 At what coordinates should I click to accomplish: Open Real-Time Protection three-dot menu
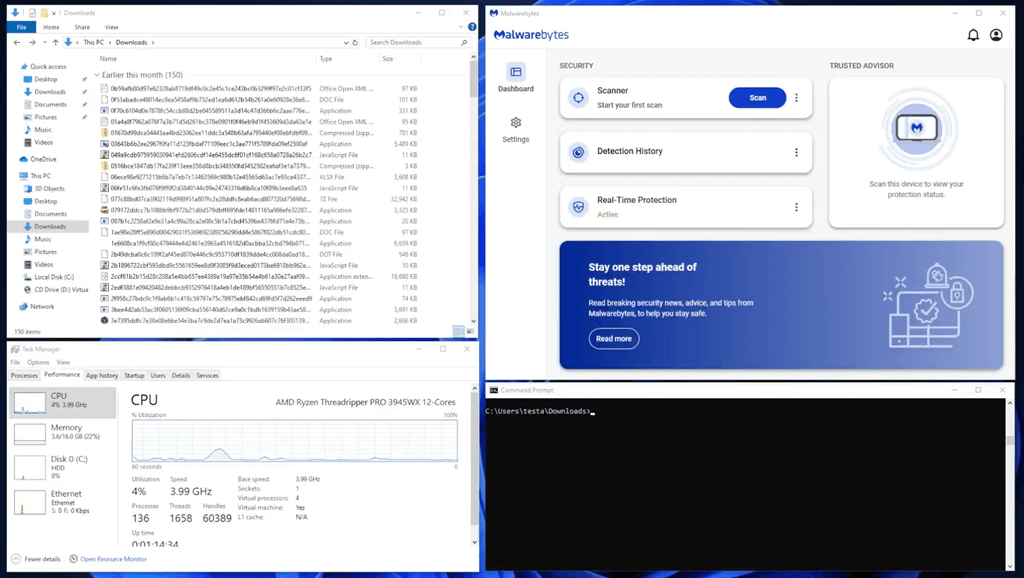pos(796,207)
